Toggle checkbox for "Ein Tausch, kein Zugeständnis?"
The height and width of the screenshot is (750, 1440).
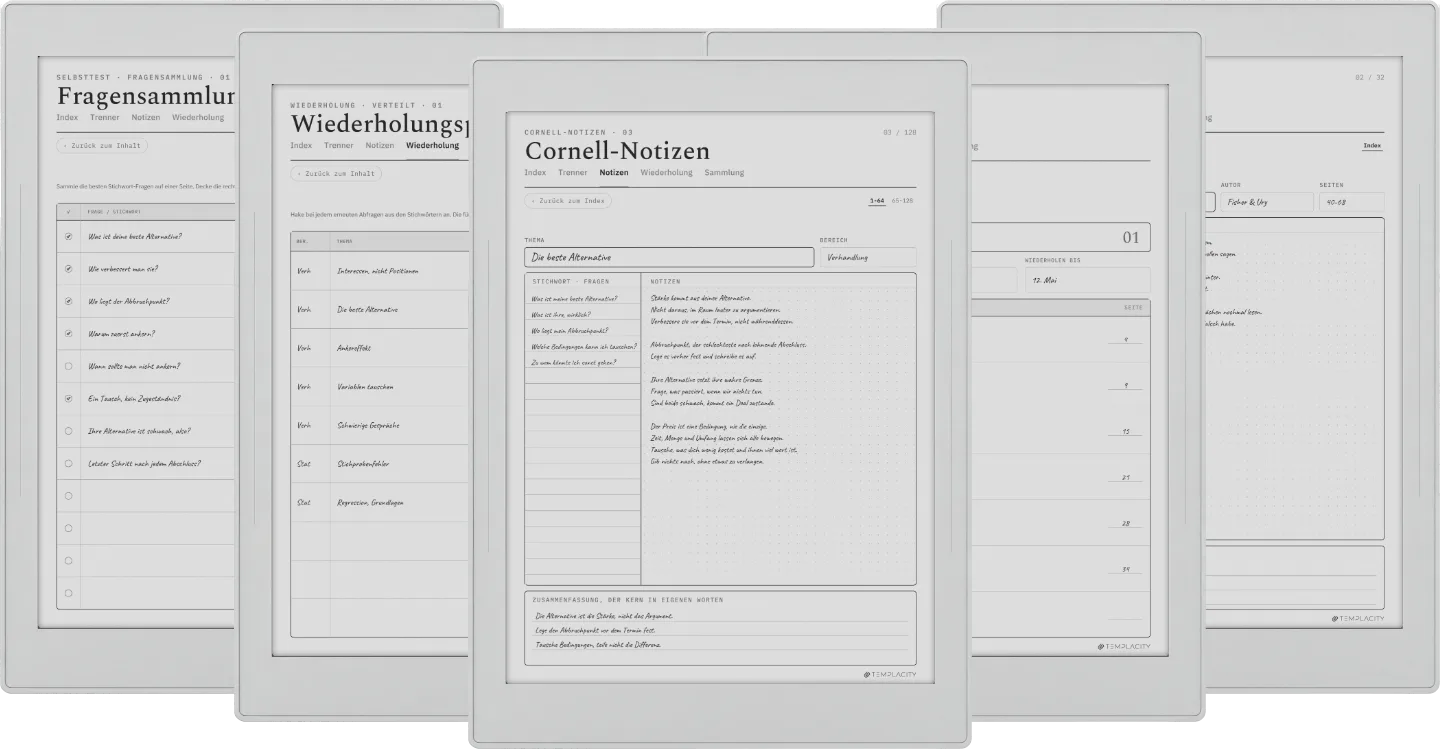tap(68, 398)
